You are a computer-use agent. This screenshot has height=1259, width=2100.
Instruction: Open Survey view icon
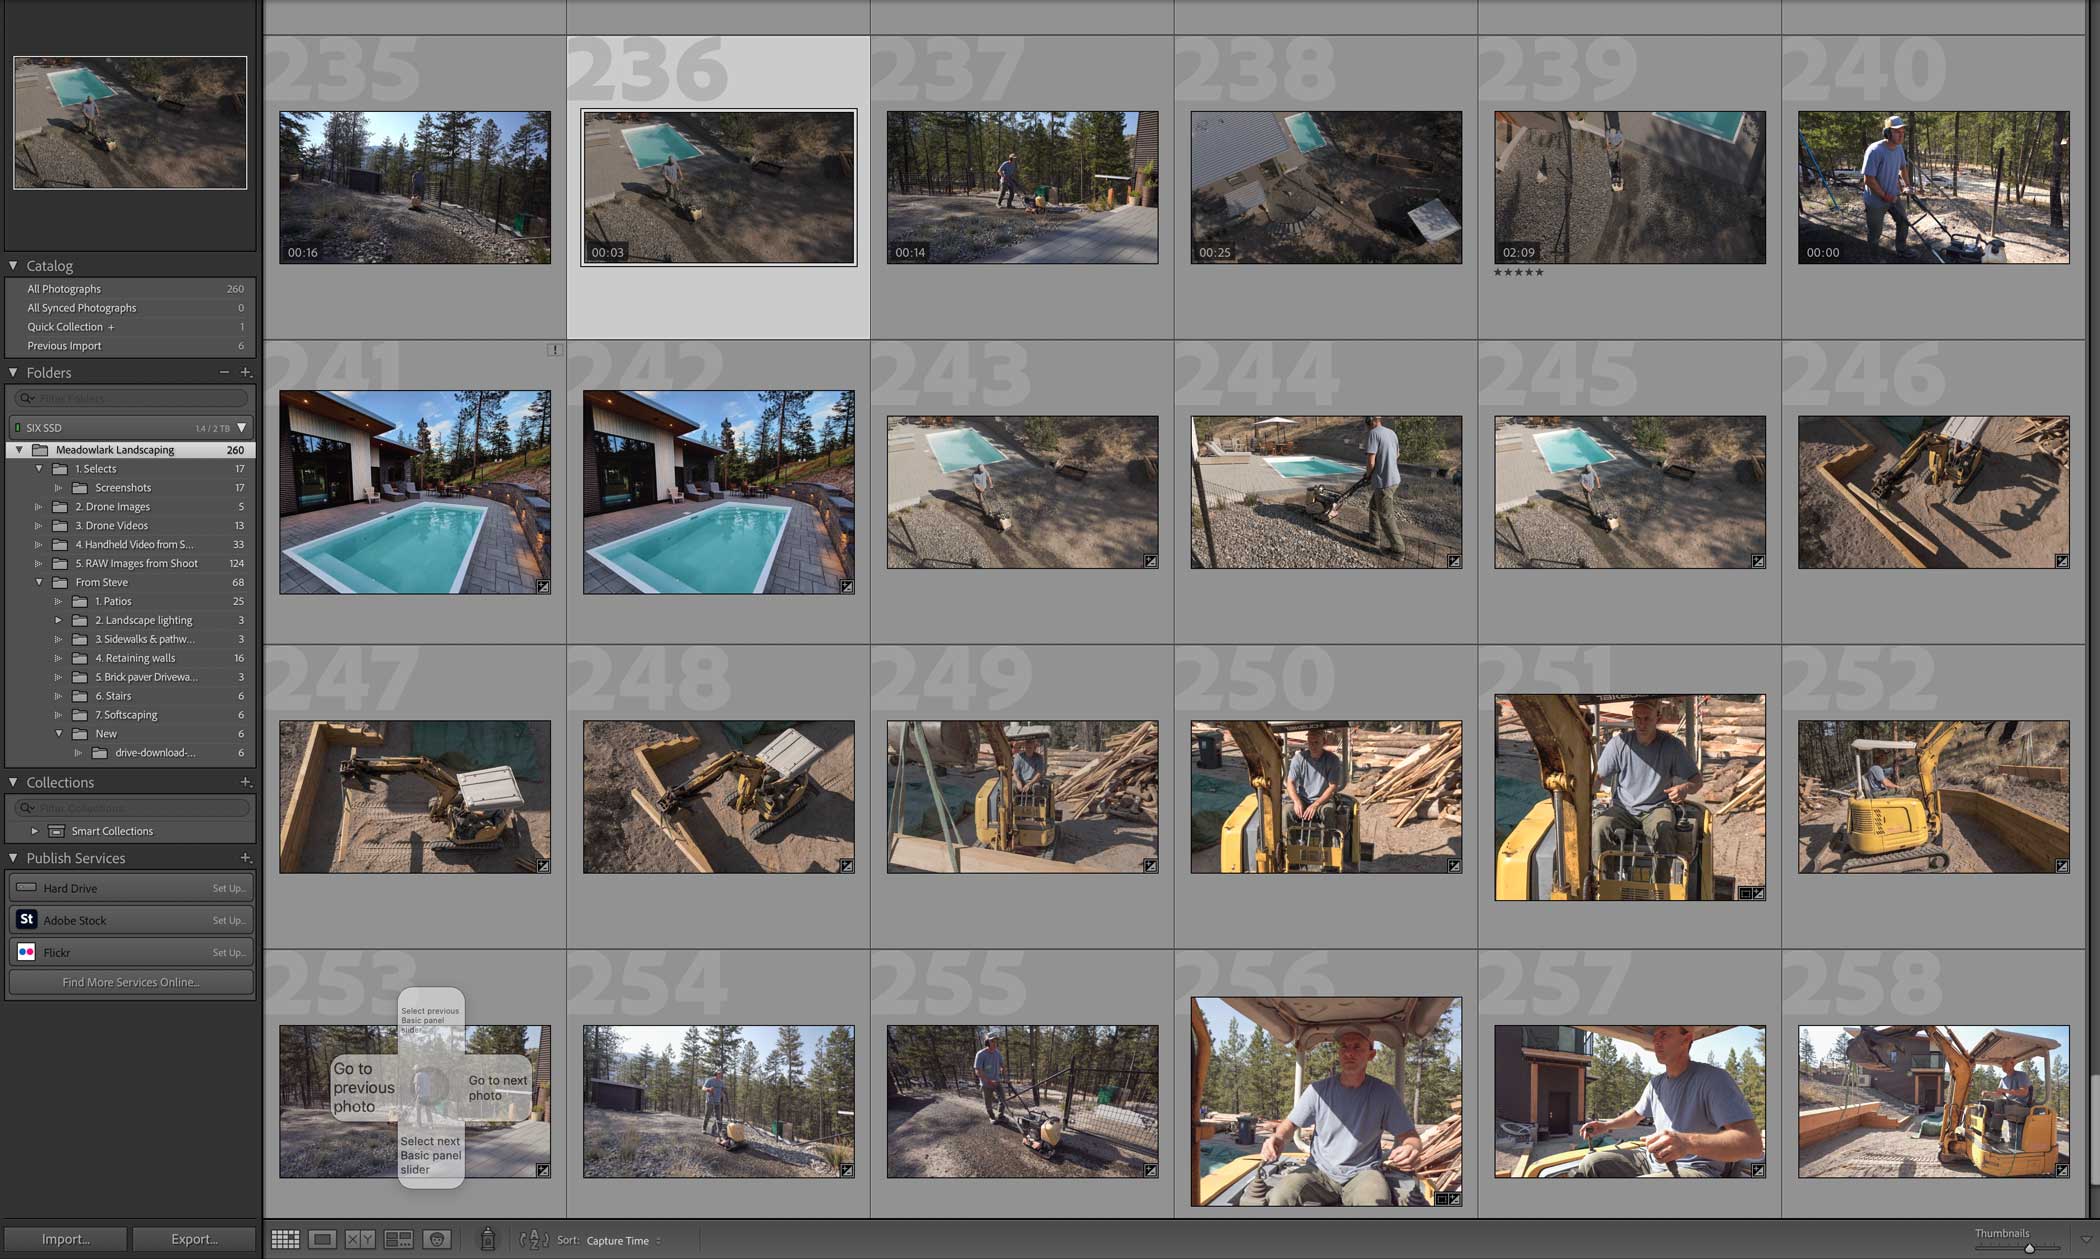pos(398,1240)
